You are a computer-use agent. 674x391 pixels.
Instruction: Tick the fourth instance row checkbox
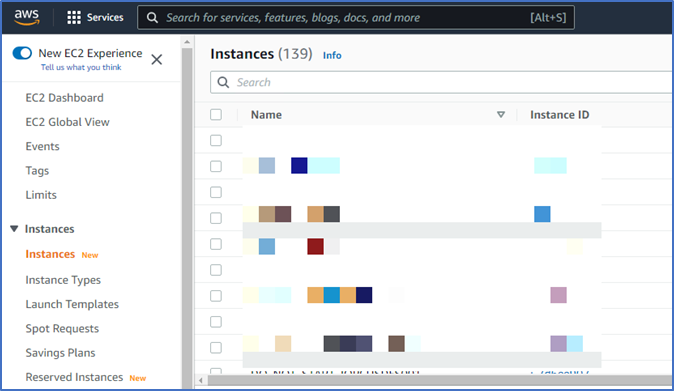click(x=216, y=218)
